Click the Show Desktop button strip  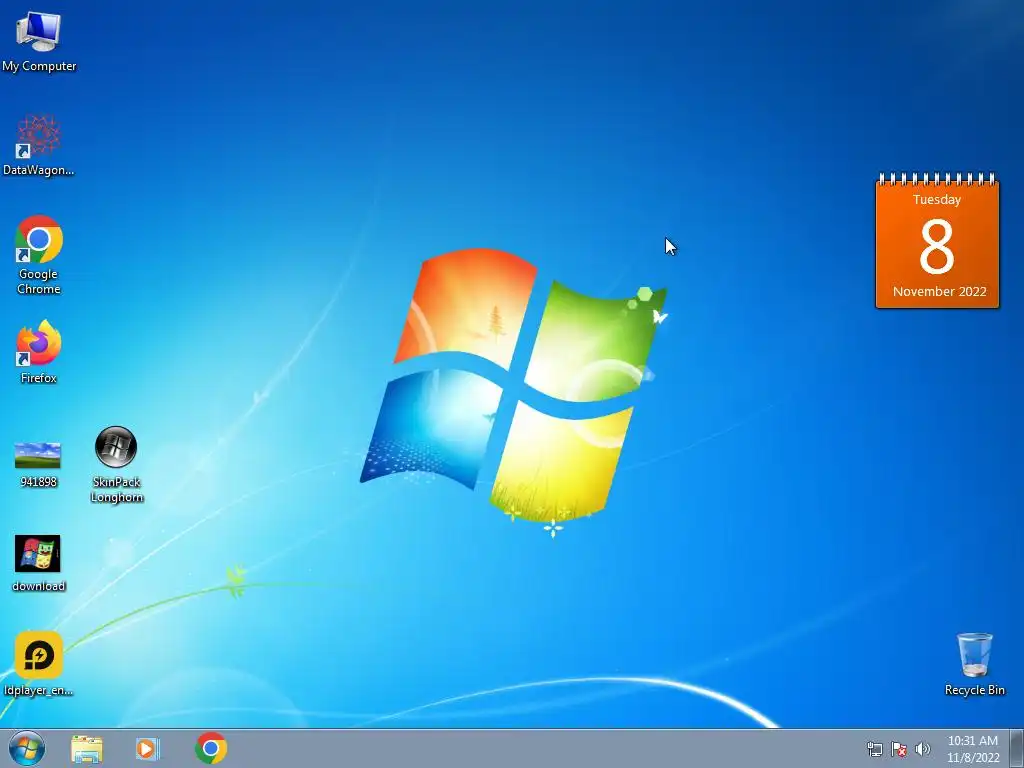point(1017,749)
